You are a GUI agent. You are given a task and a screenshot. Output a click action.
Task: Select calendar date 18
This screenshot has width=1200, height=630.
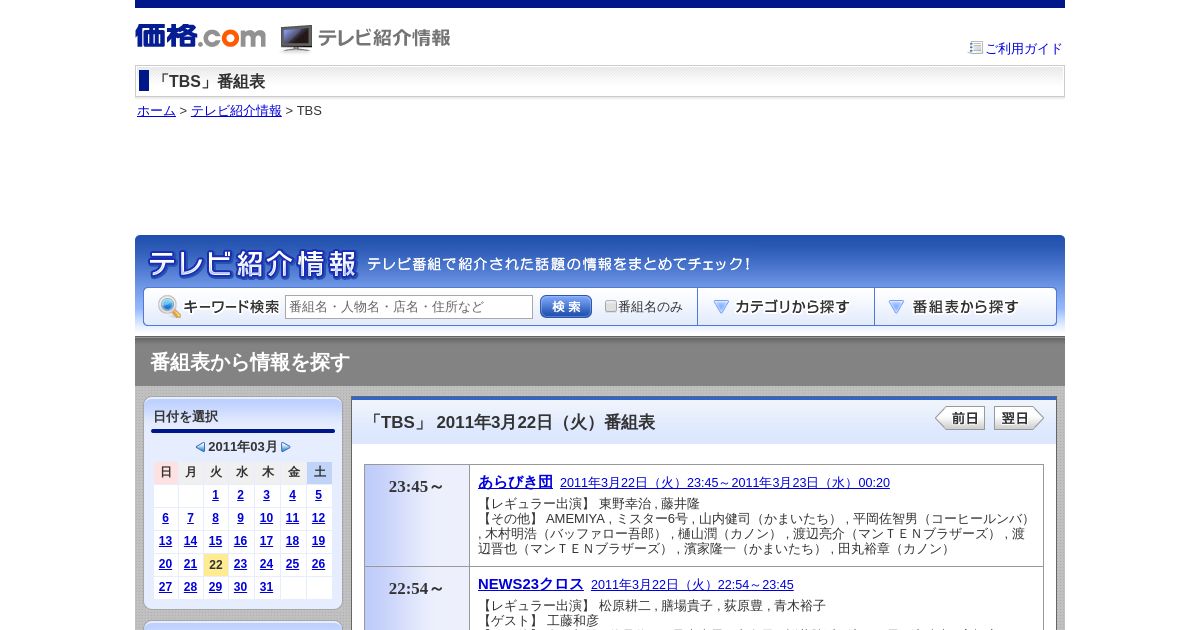coord(292,541)
